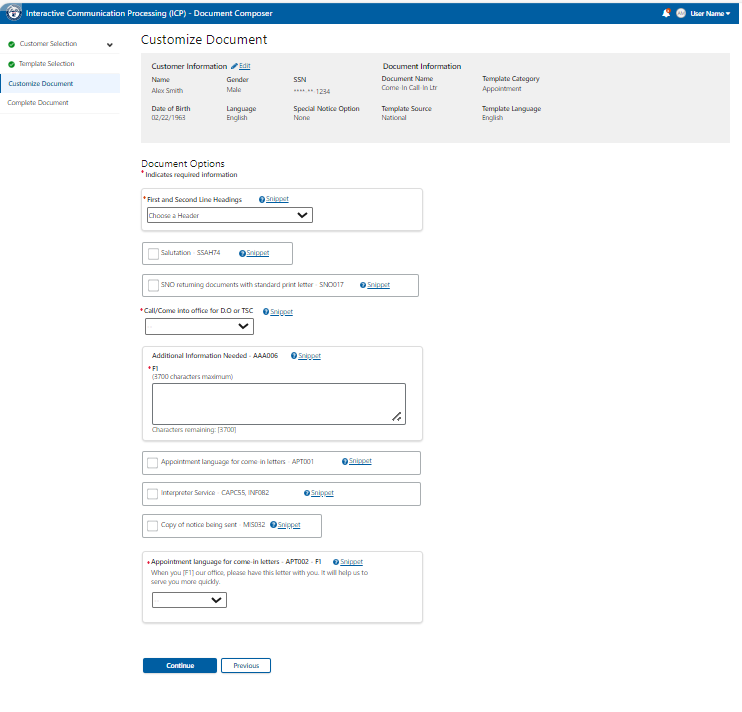Tick the Interpreter Service checkbox
This screenshot has width=742, height=712.
point(153,494)
